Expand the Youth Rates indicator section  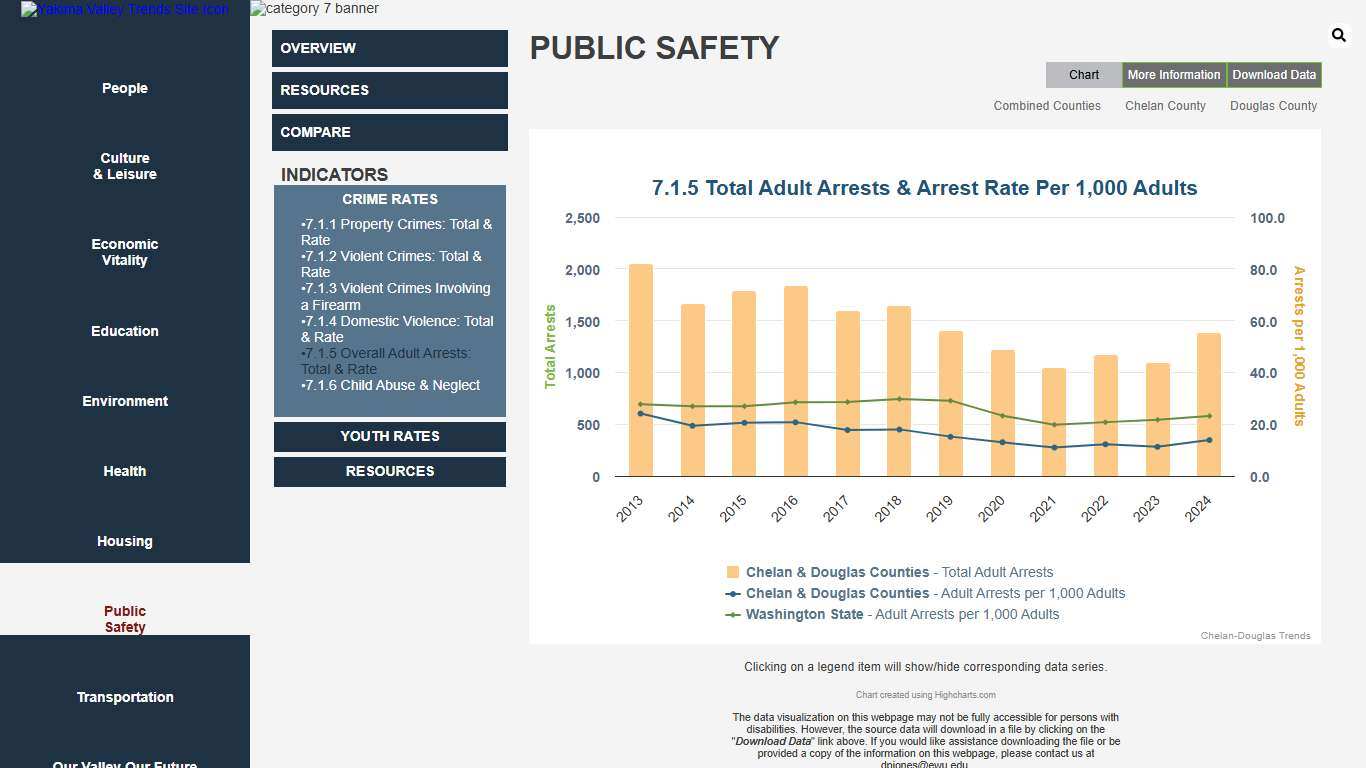(x=390, y=436)
